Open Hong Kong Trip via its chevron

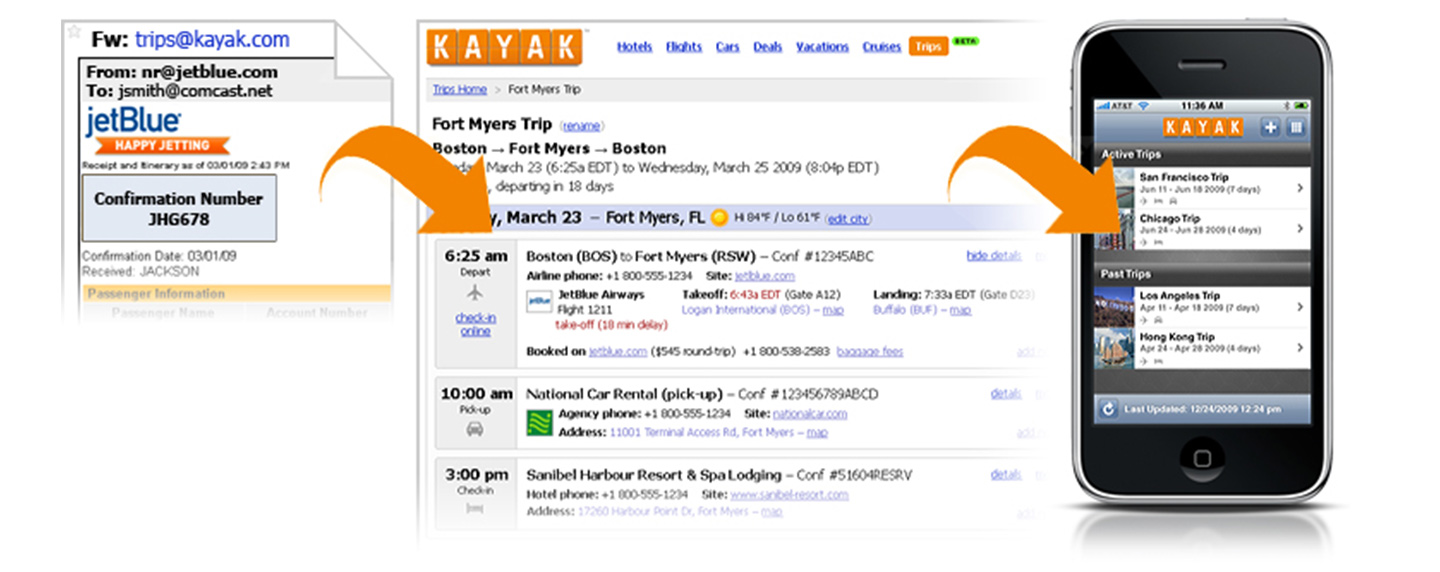pyautogui.click(x=1299, y=347)
